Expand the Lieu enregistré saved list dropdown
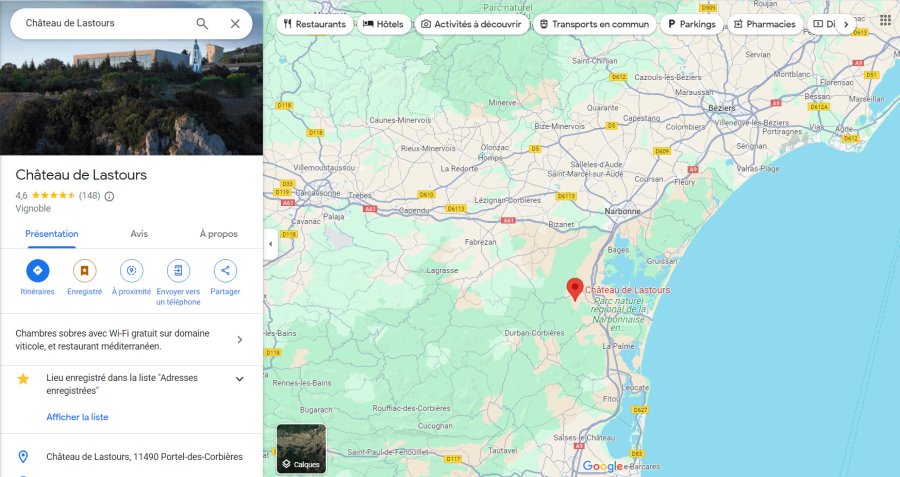The image size is (900, 477). 240,379
